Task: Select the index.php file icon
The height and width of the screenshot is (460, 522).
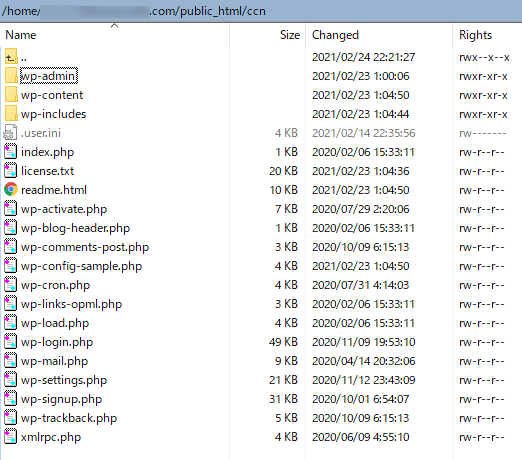Action: pyautogui.click(x=10, y=152)
